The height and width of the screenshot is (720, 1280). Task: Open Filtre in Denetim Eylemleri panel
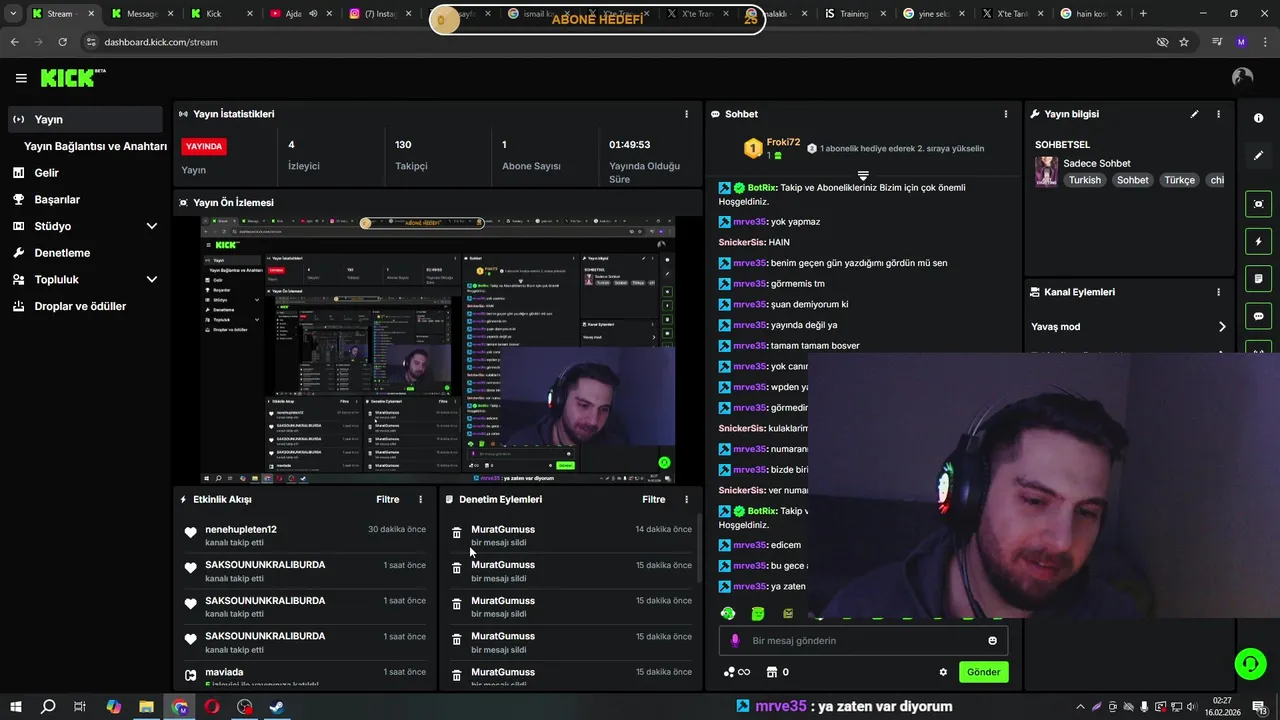click(x=654, y=499)
